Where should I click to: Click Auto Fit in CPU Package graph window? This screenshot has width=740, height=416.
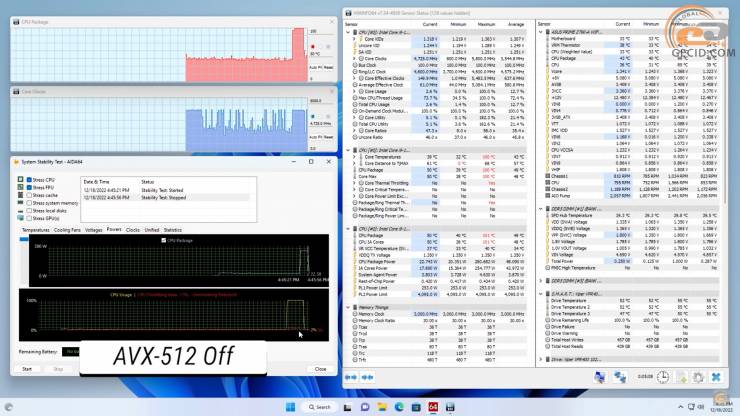[316, 68]
